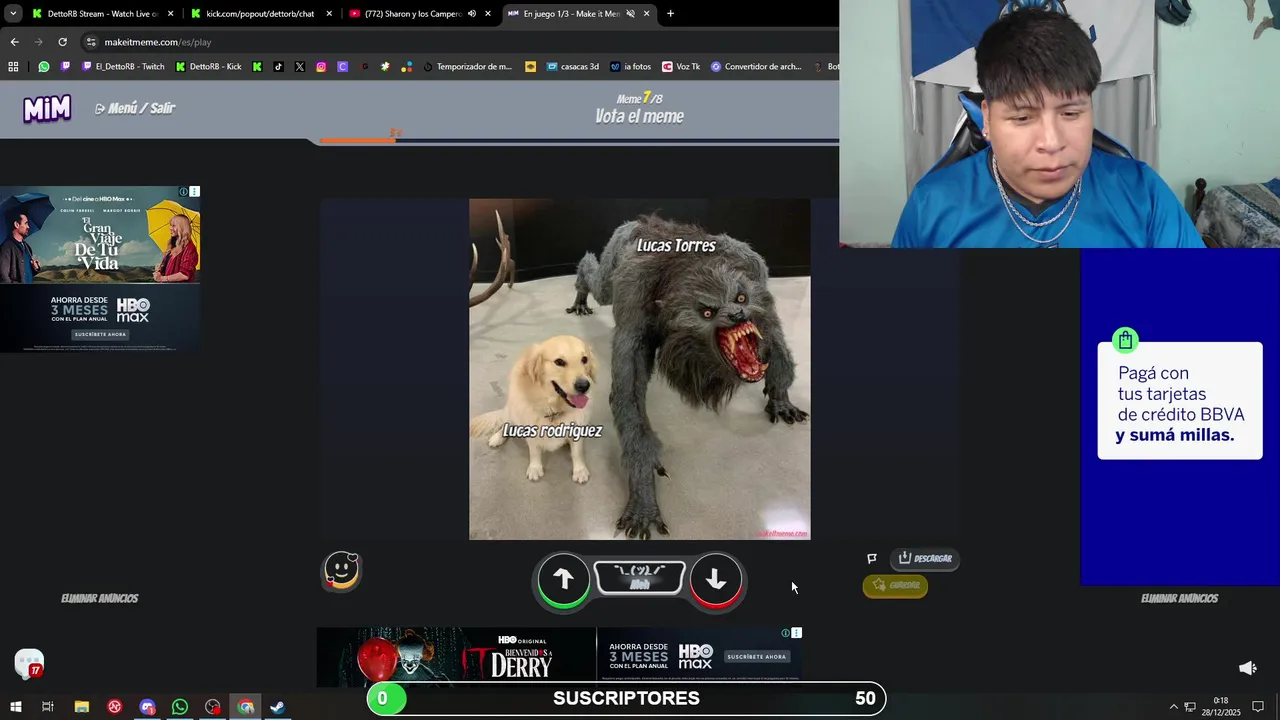Click Eliminar Anuncios under the right ad
The width and height of the screenshot is (1280, 720).
click(1180, 598)
